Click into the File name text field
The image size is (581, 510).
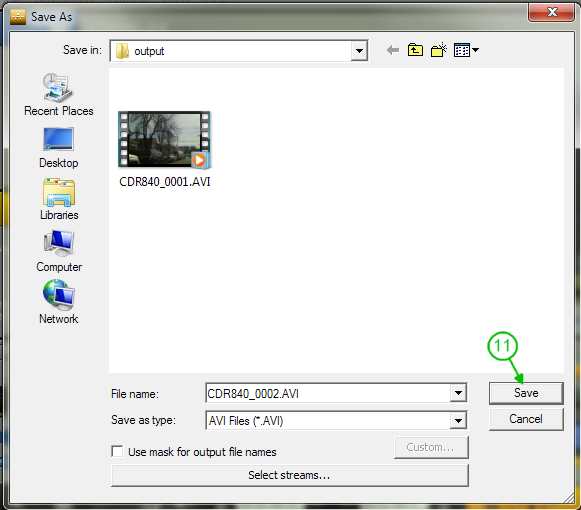point(328,393)
